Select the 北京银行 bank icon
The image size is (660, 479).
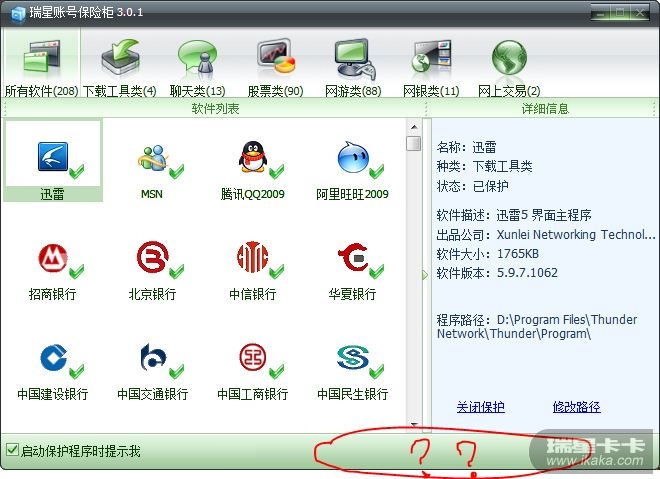pyautogui.click(x=152, y=257)
